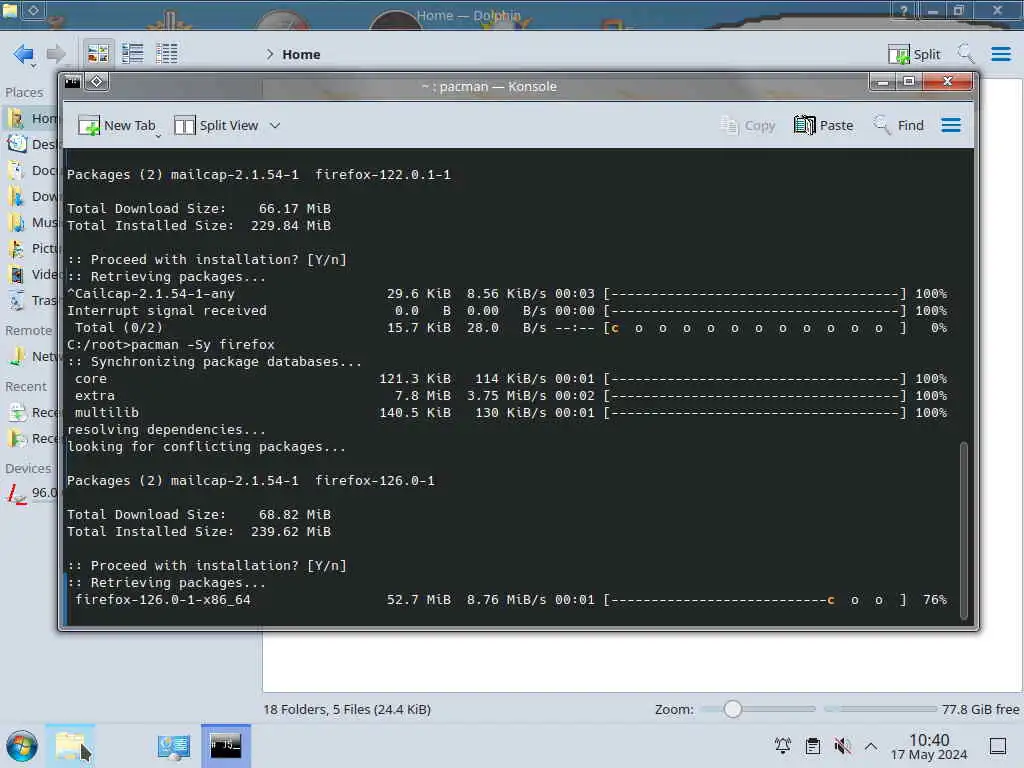Select Pictures in Places panel

tap(31, 249)
